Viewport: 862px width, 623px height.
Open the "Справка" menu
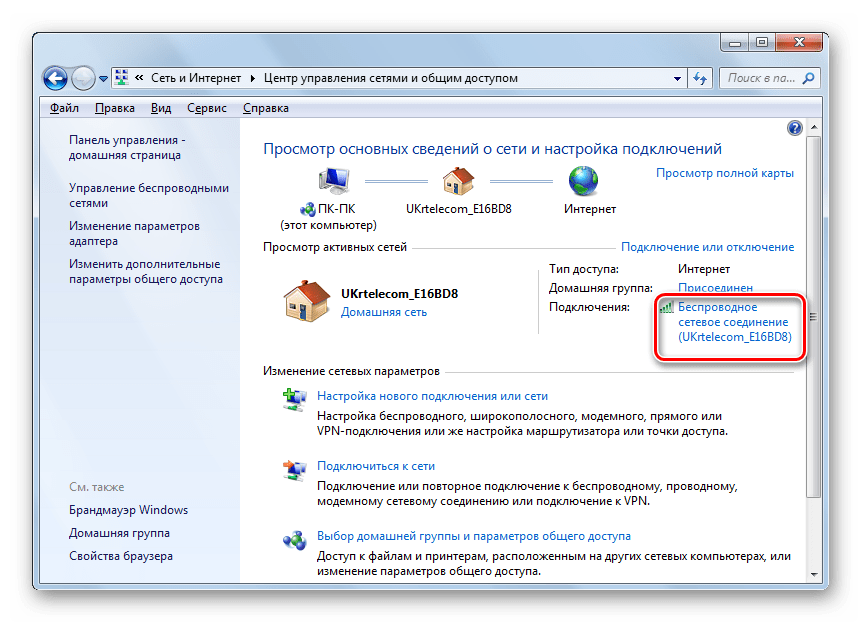pyautogui.click(x=266, y=108)
